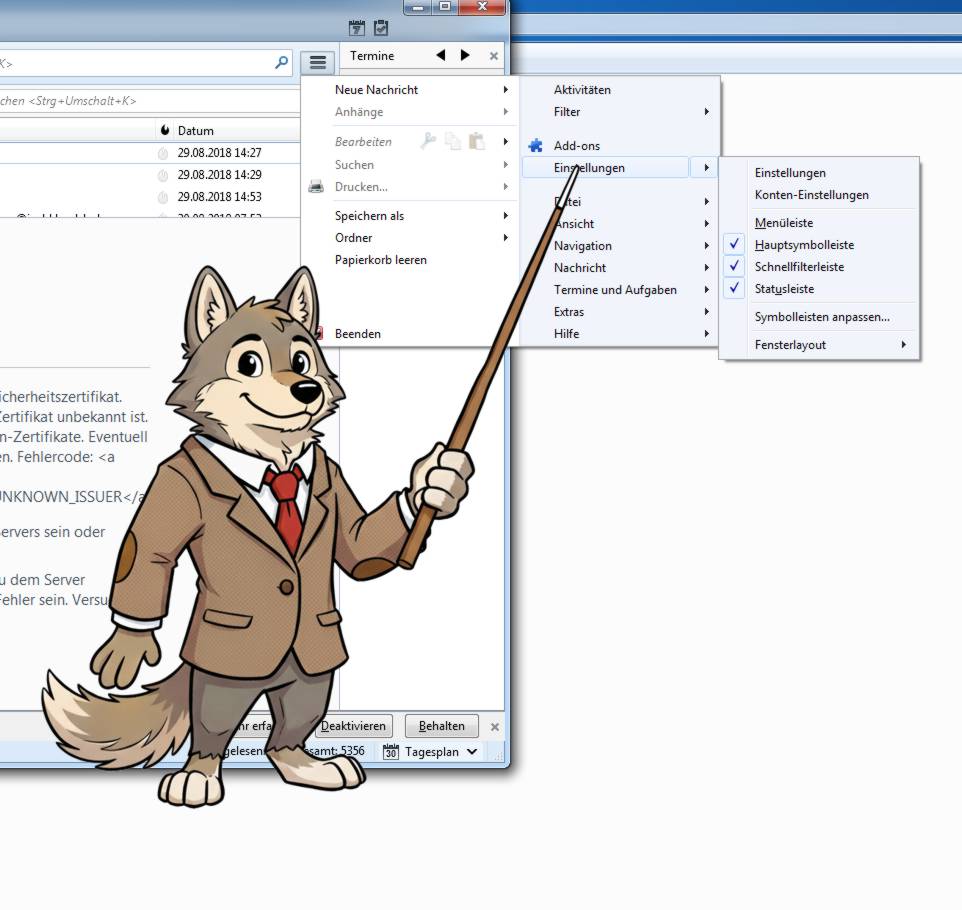Image resolution: width=962 pixels, height=910 pixels.
Task: Click the Add-ons puzzle piece icon
Action: (x=536, y=146)
